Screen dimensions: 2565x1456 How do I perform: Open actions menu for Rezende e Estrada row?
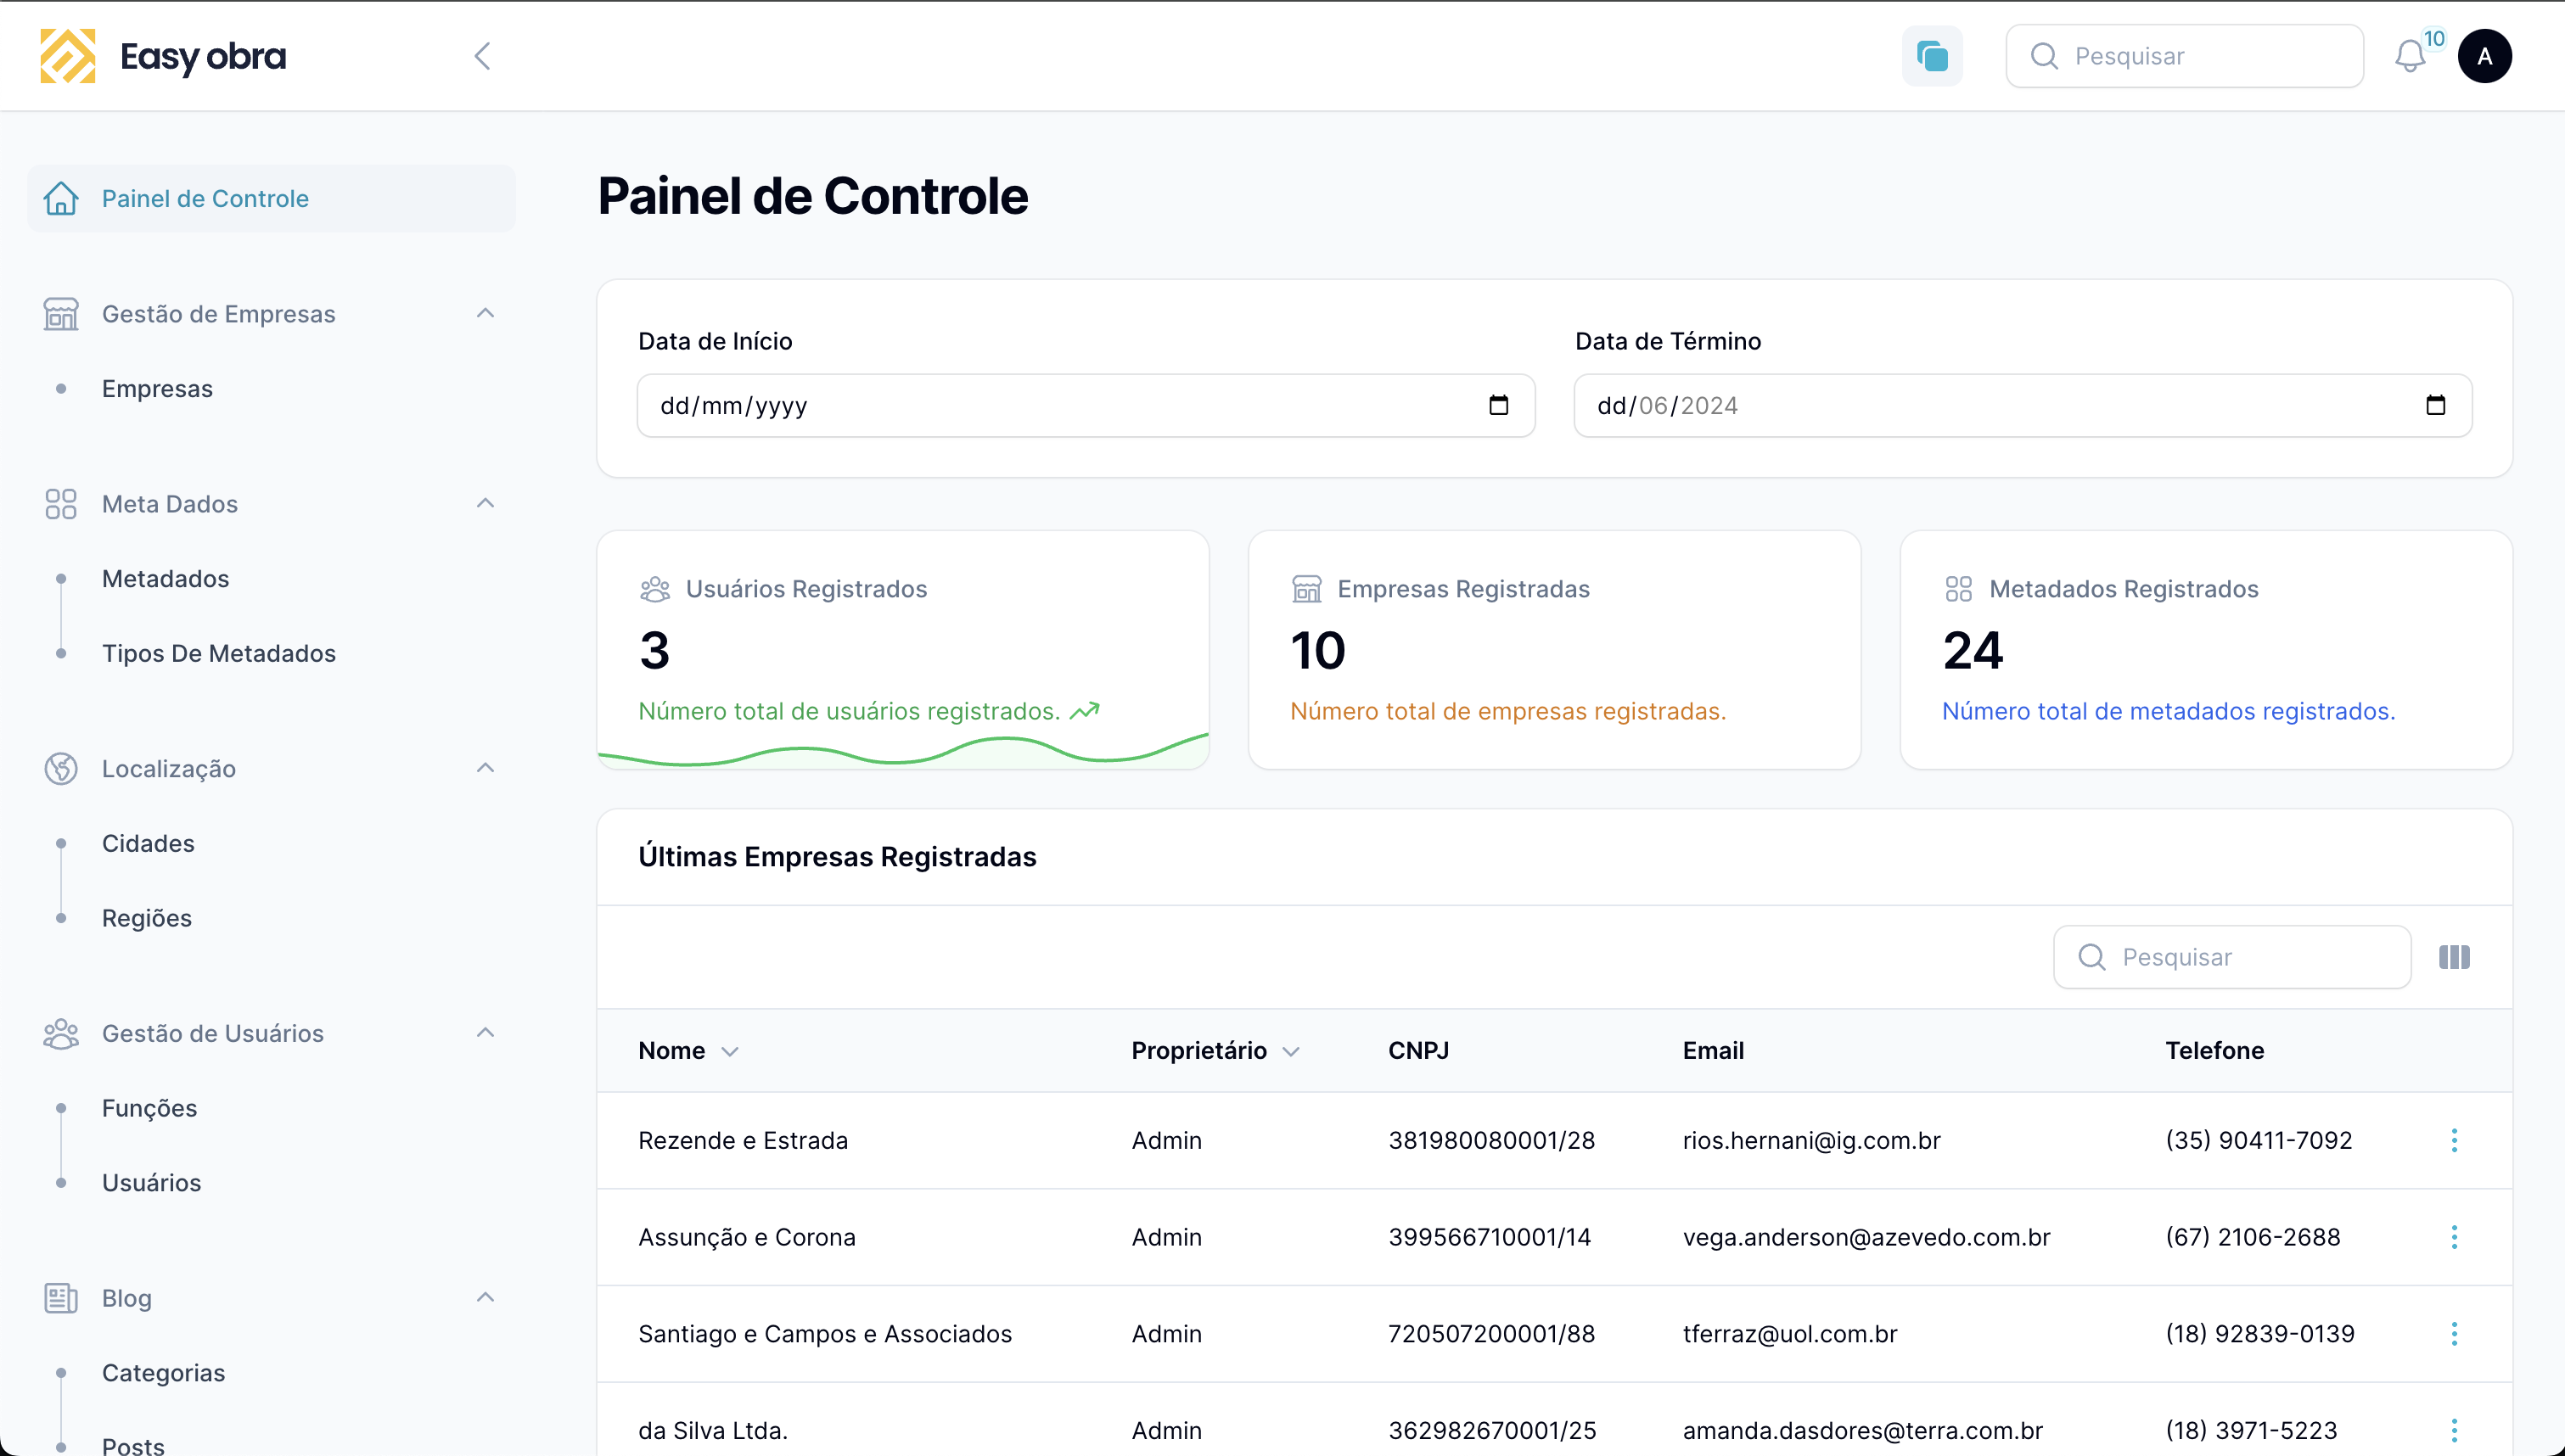click(x=2454, y=1140)
